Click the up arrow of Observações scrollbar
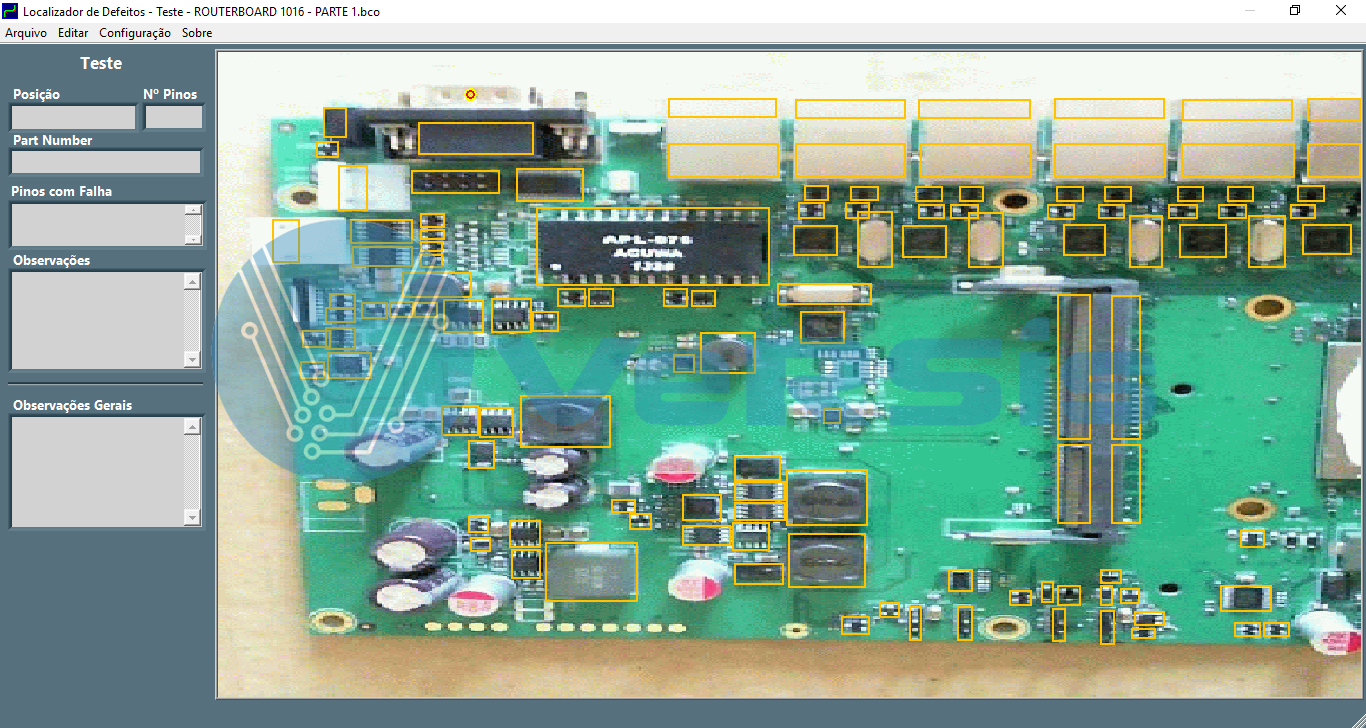 193,282
